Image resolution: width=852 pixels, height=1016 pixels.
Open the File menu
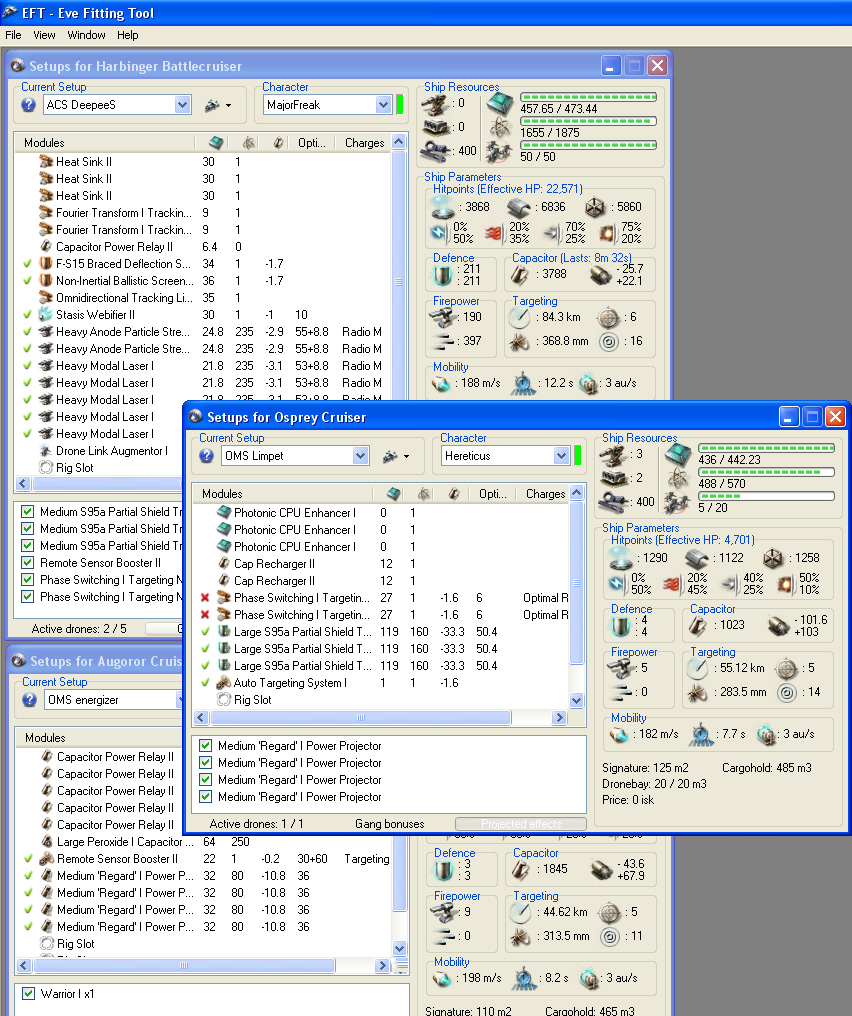[x=13, y=35]
